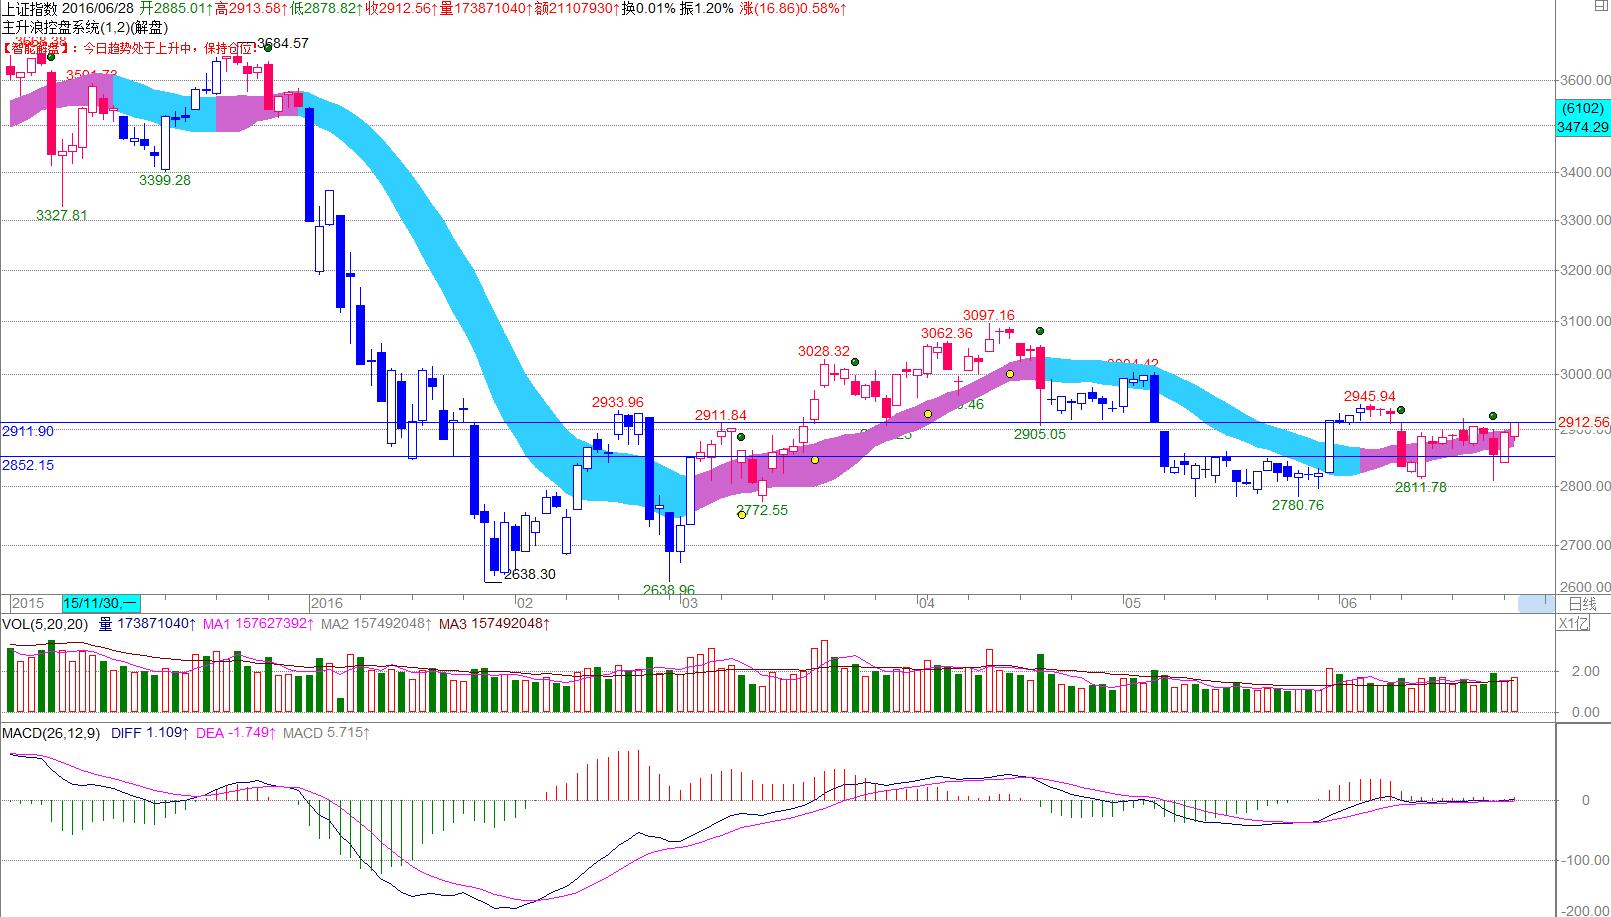
Task: Click the 2638.30 low price label
Action: click(x=530, y=574)
